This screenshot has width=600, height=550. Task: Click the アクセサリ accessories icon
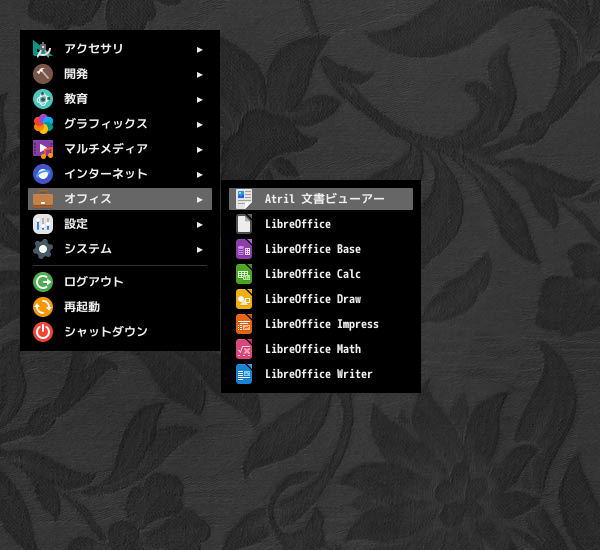coord(43,49)
